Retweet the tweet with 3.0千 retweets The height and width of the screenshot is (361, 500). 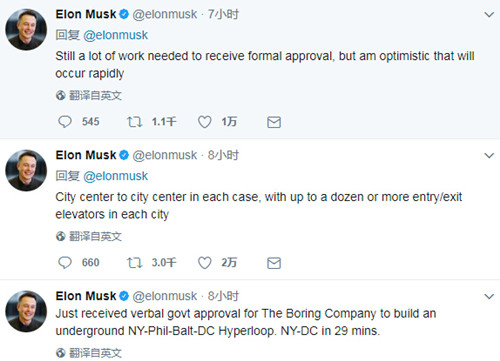coord(134,263)
